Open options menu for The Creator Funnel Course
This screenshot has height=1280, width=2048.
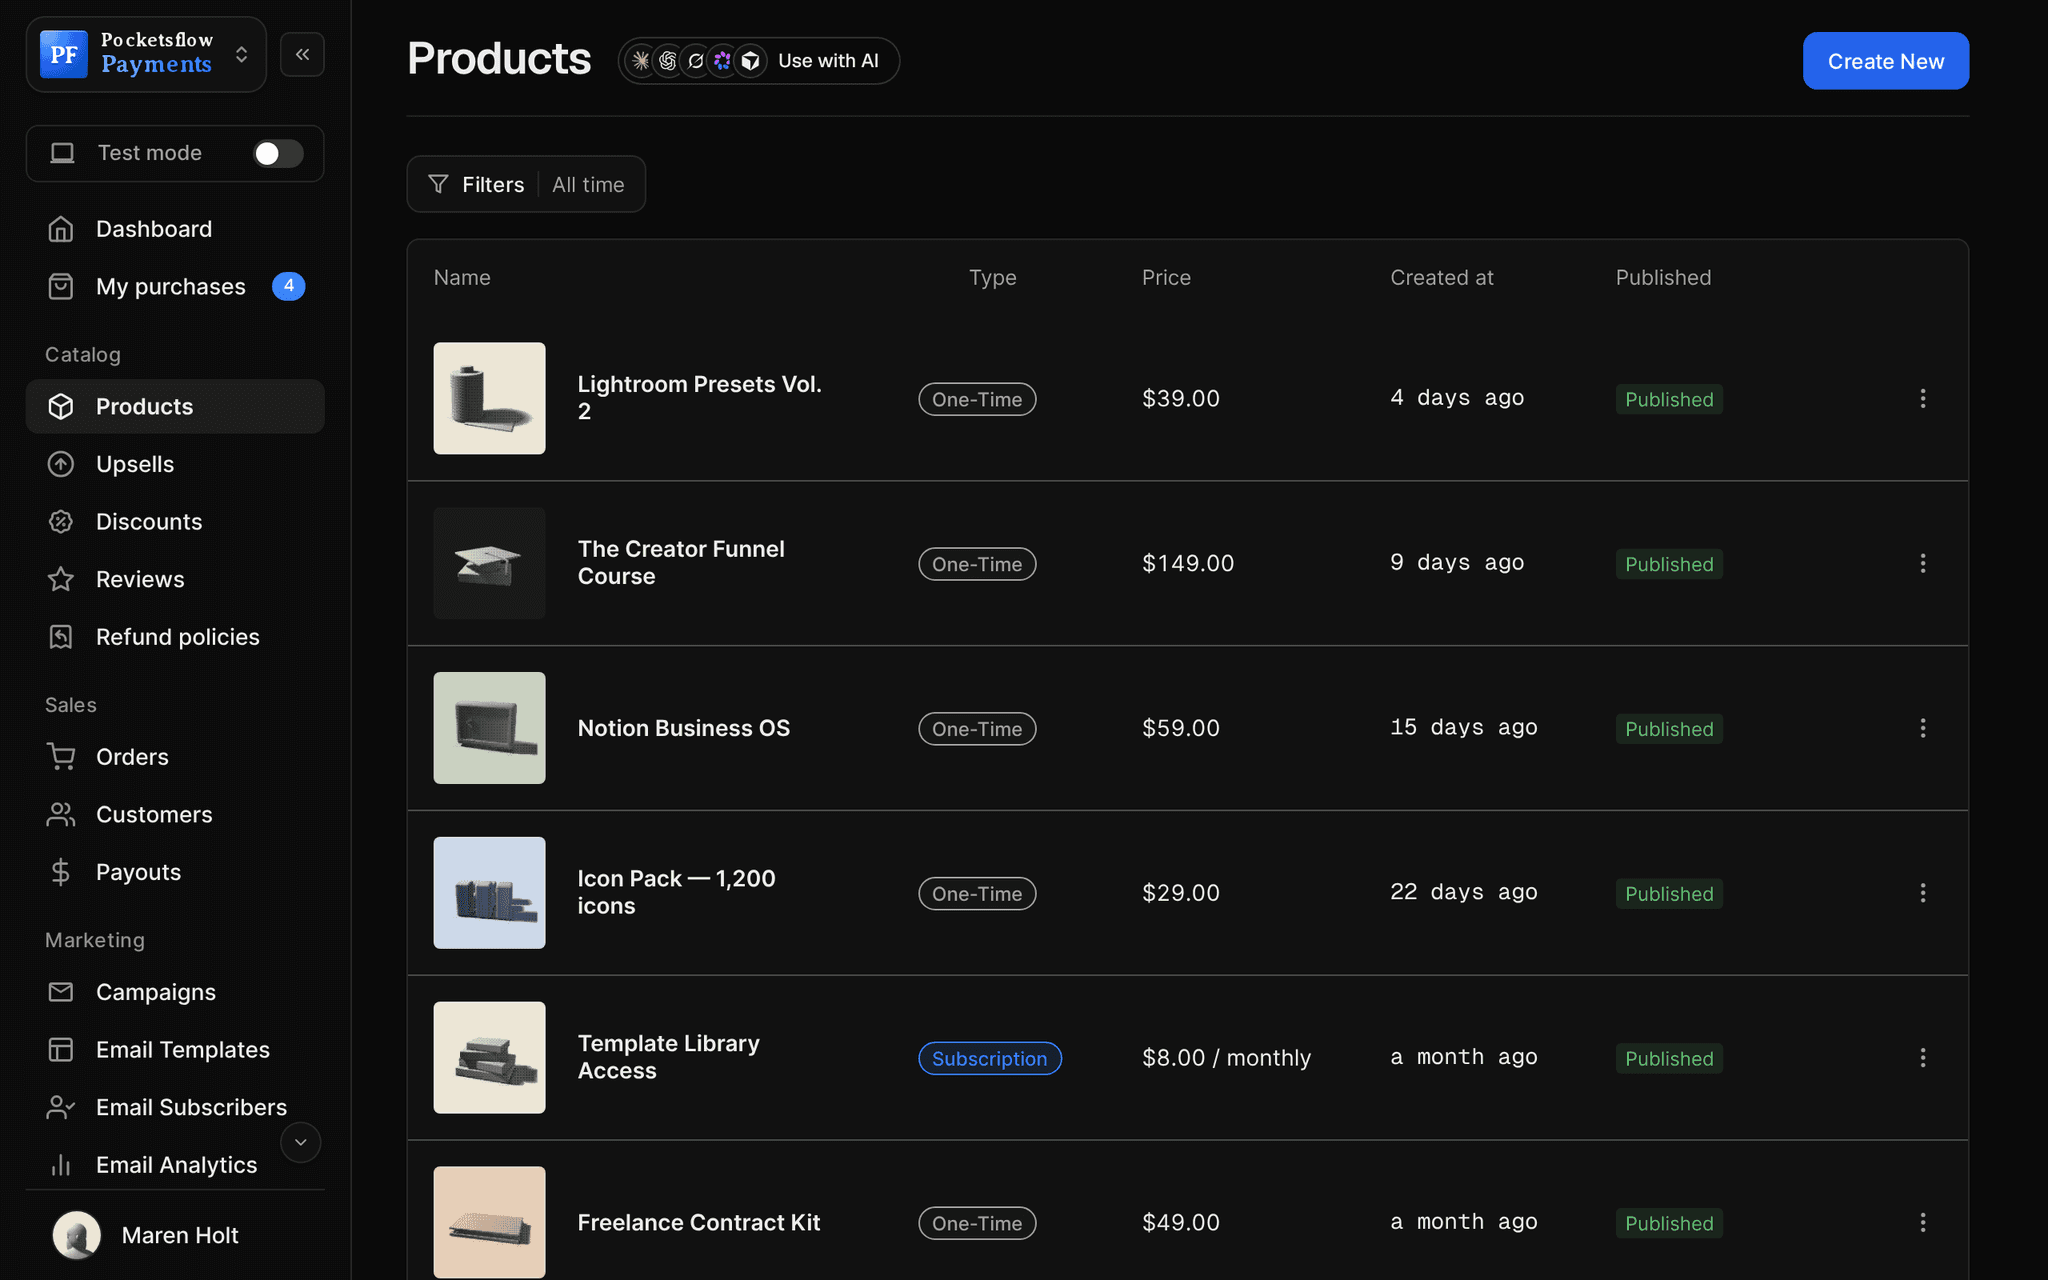pyautogui.click(x=1922, y=563)
